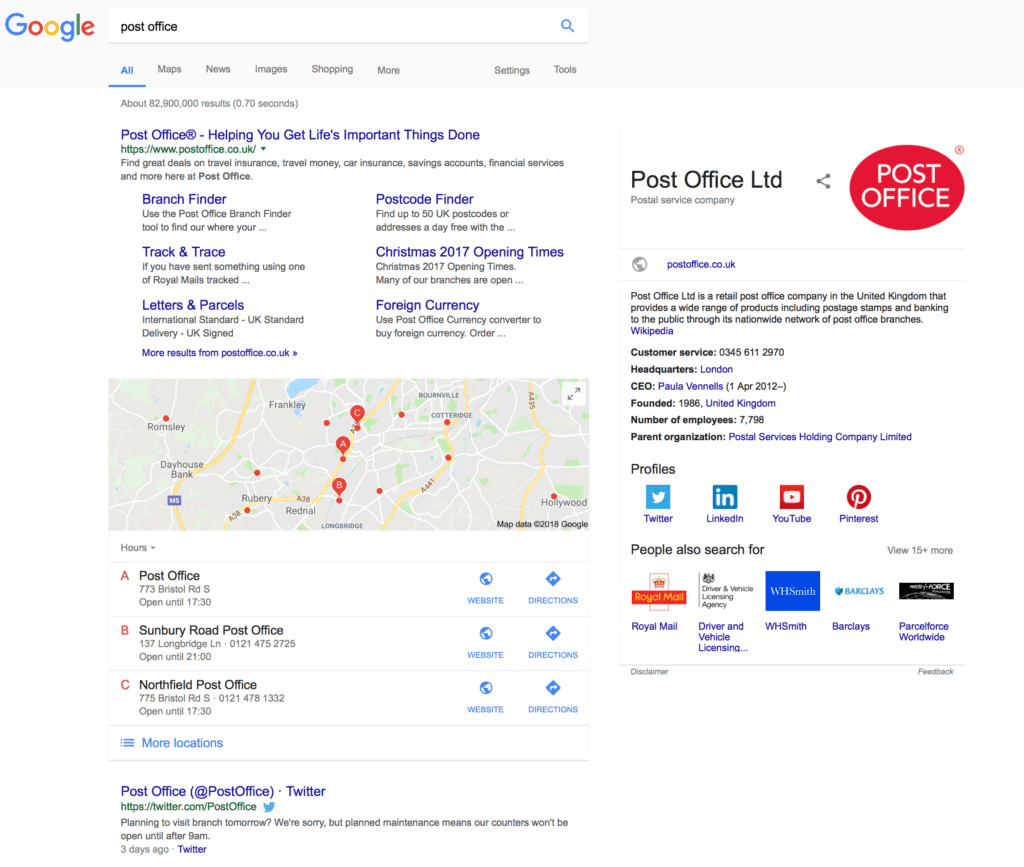Open Google search Settings
The width and height of the screenshot is (1024, 867).
tap(511, 70)
